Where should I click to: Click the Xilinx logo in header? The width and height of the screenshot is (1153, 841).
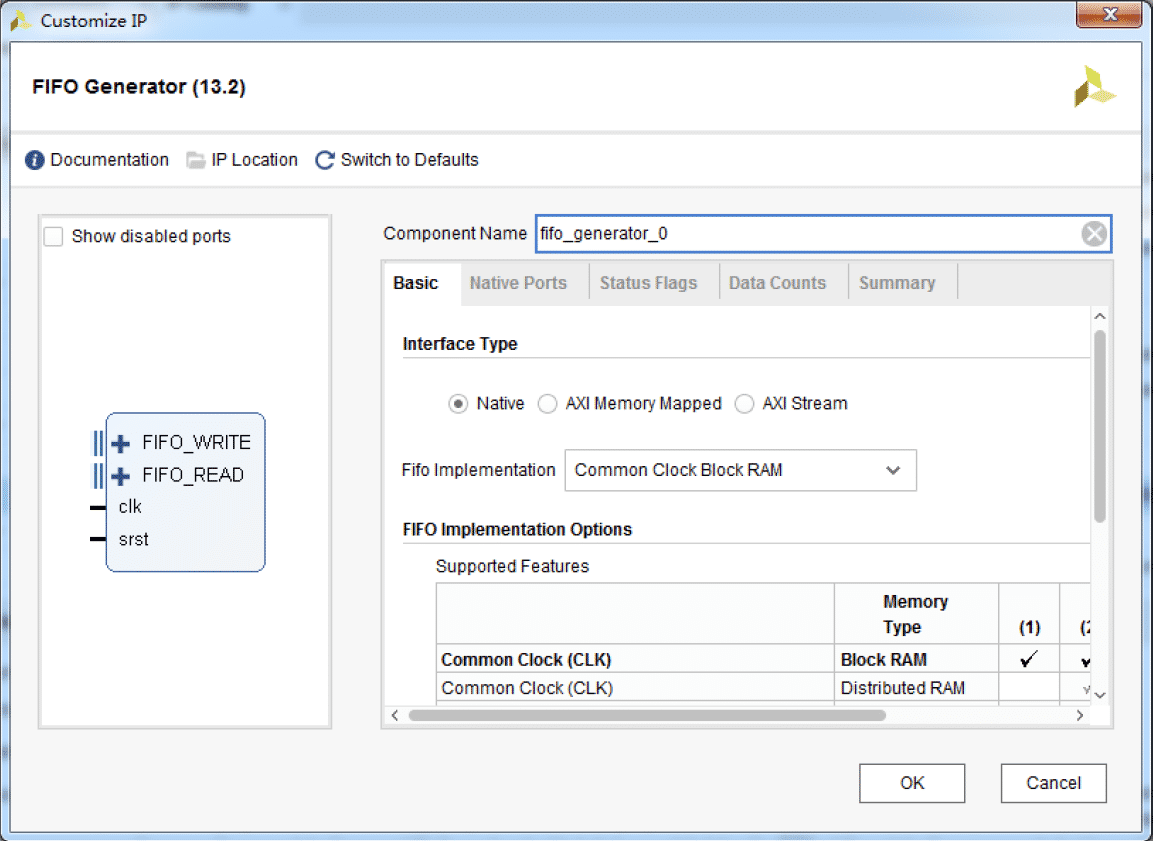click(1094, 87)
